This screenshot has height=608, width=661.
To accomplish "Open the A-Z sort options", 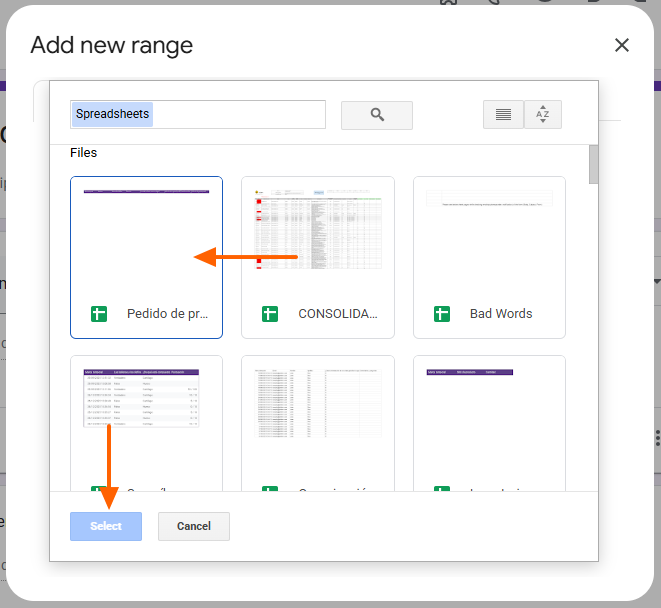I will pyautogui.click(x=543, y=114).
